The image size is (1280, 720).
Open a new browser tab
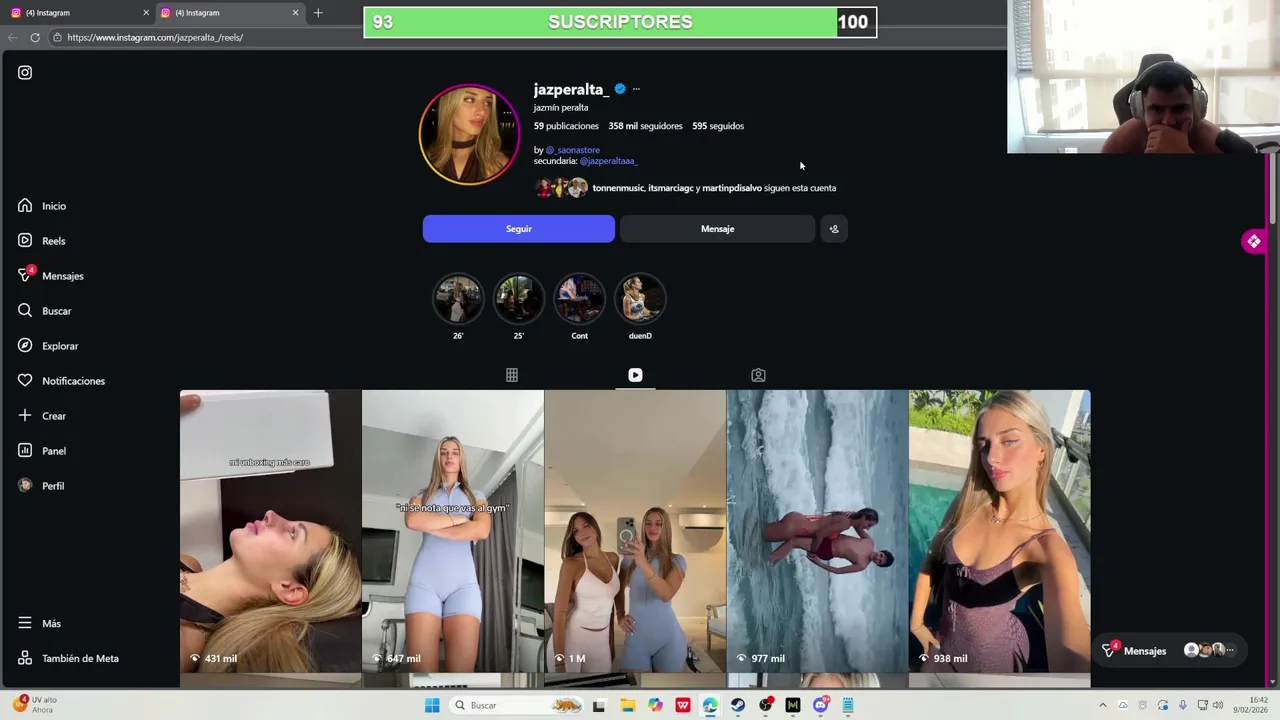318,13
